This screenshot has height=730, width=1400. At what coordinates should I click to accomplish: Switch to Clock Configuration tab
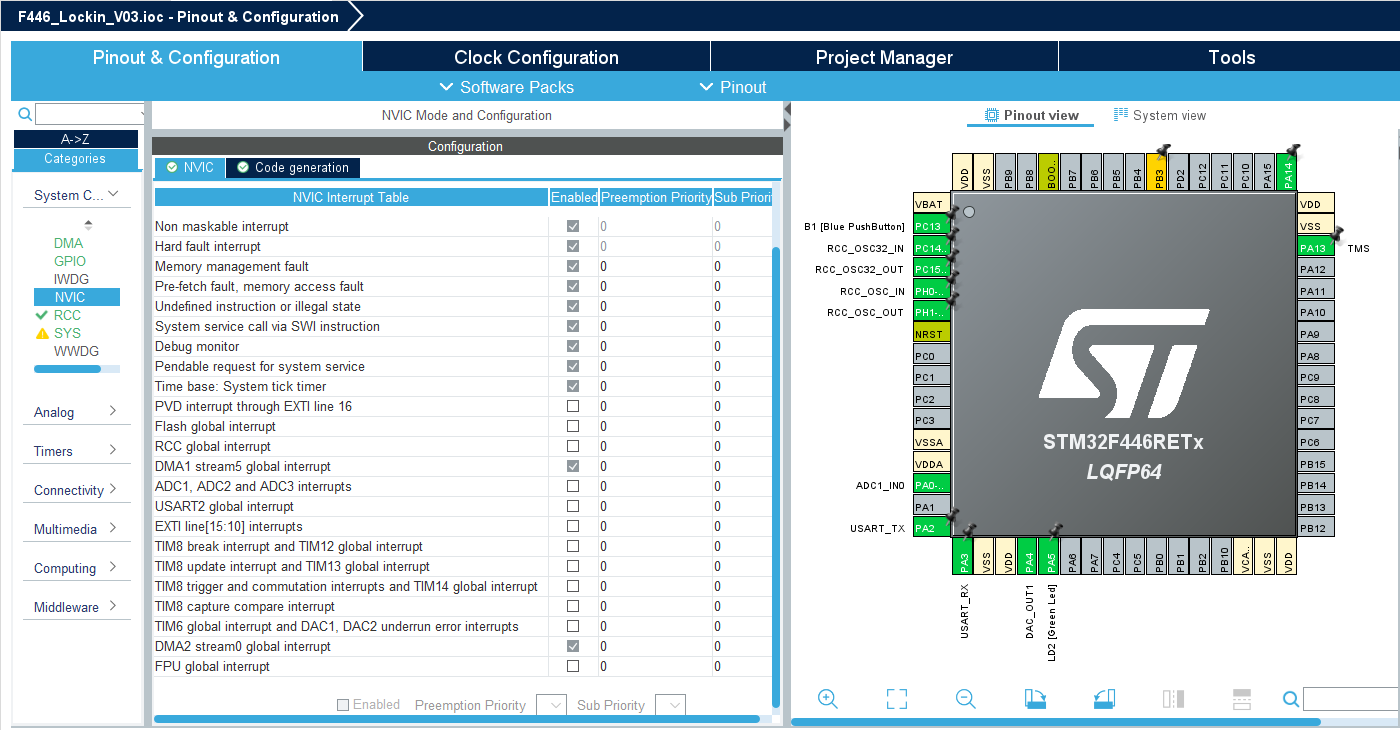[x=536, y=57]
